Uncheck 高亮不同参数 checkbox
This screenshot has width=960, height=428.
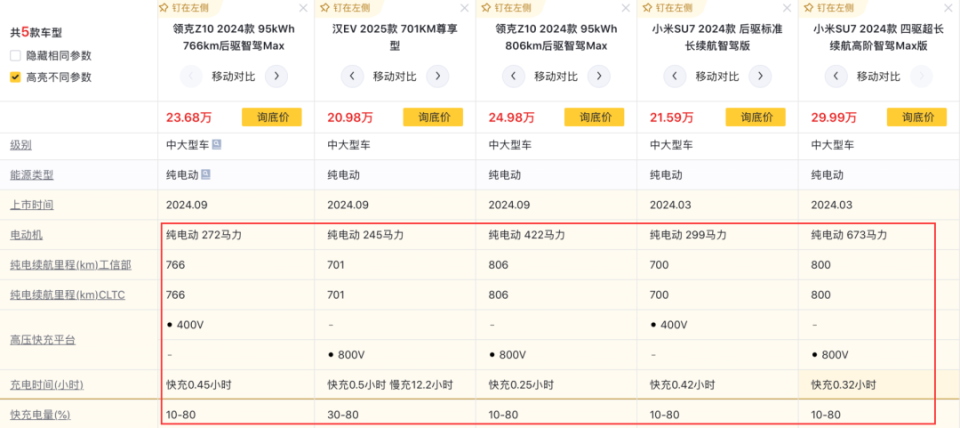[15, 77]
